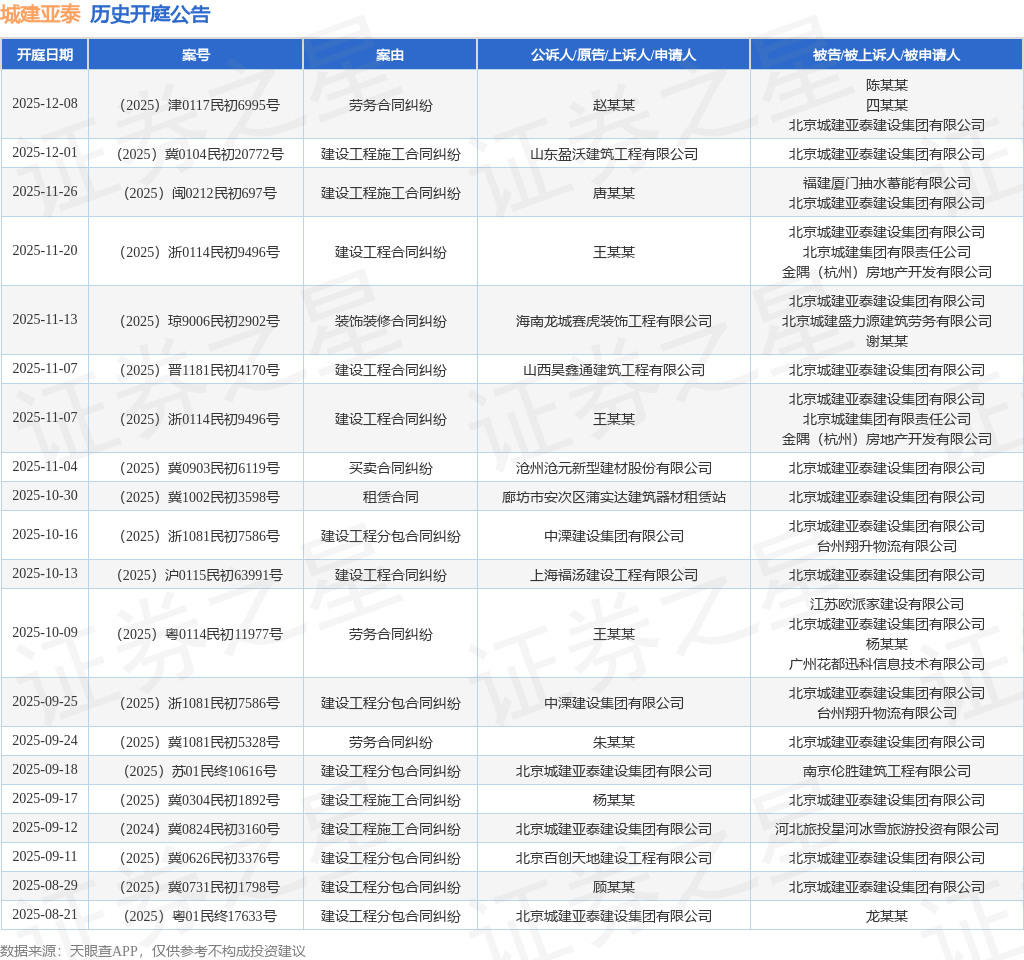Click defendant 北京城建盛力源建筑劳务有限公司

[x=886, y=321]
